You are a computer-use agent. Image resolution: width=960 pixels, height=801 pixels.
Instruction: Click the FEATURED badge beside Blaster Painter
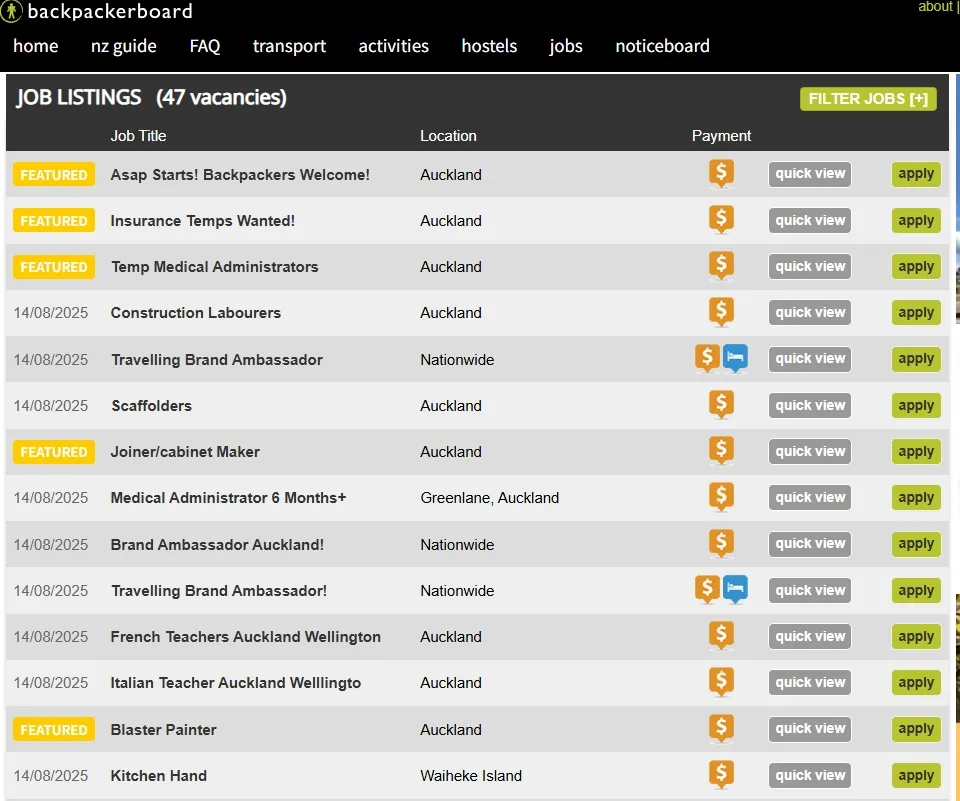click(x=54, y=729)
